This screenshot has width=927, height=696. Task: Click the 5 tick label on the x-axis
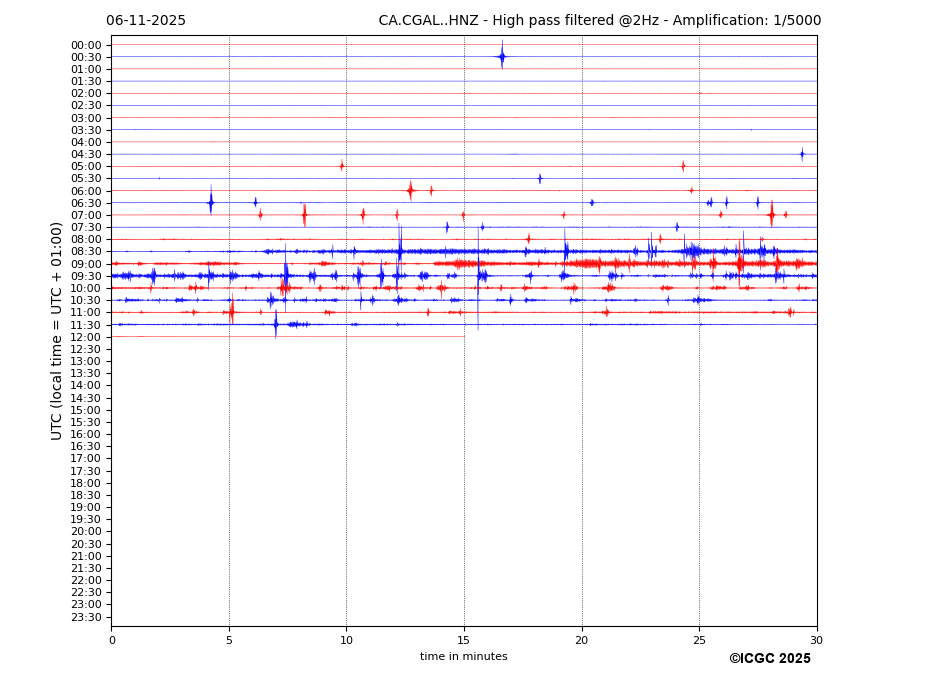point(229,640)
